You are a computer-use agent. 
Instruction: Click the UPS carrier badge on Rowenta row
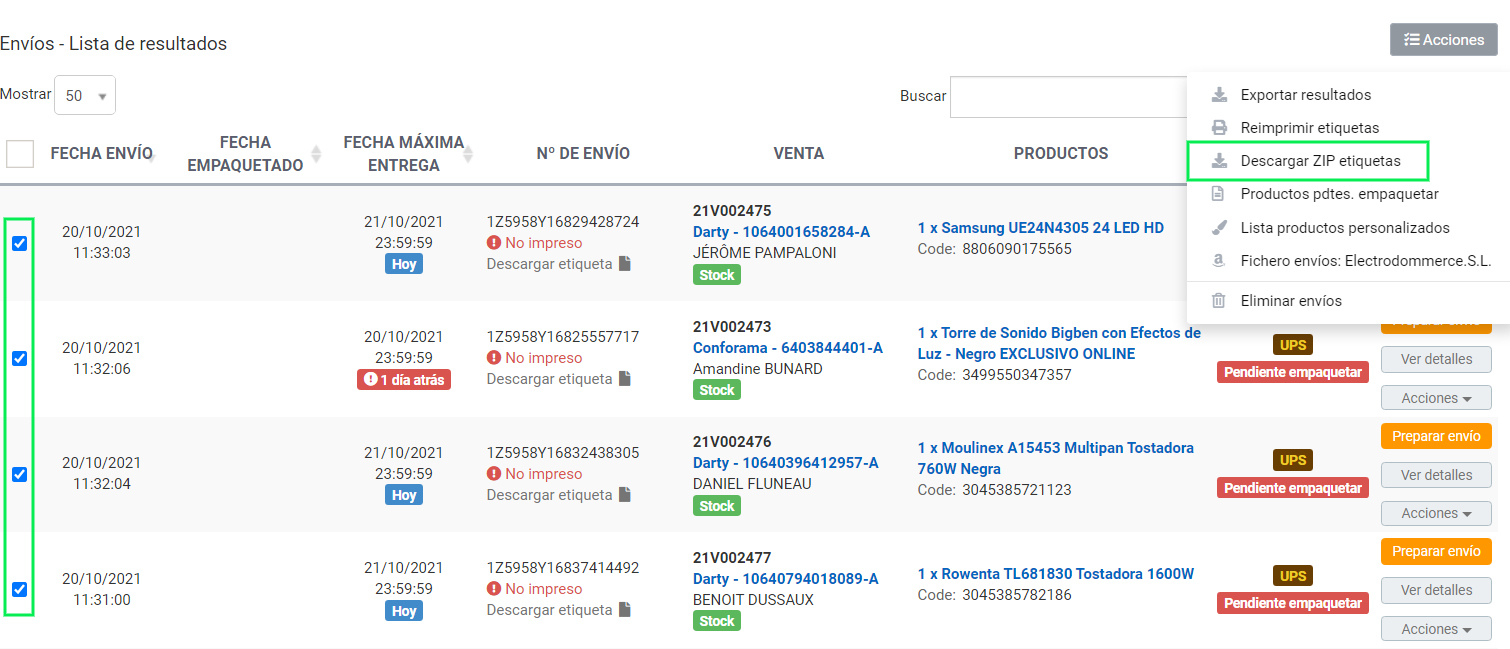tap(1293, 576)
